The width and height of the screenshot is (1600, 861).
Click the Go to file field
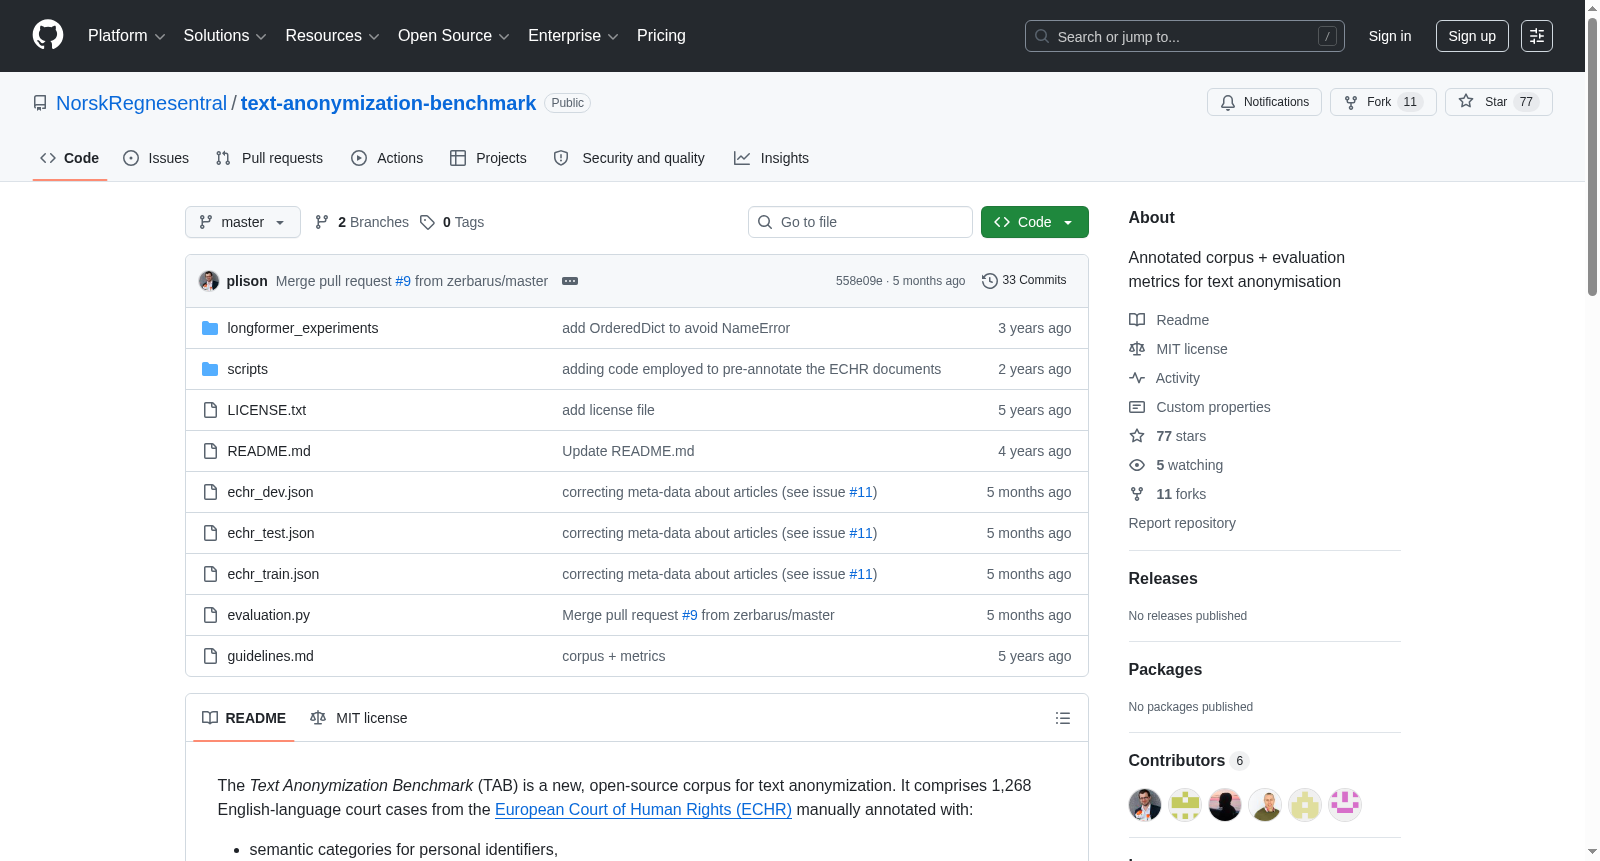pyautogui.click(x=860, y=222)
